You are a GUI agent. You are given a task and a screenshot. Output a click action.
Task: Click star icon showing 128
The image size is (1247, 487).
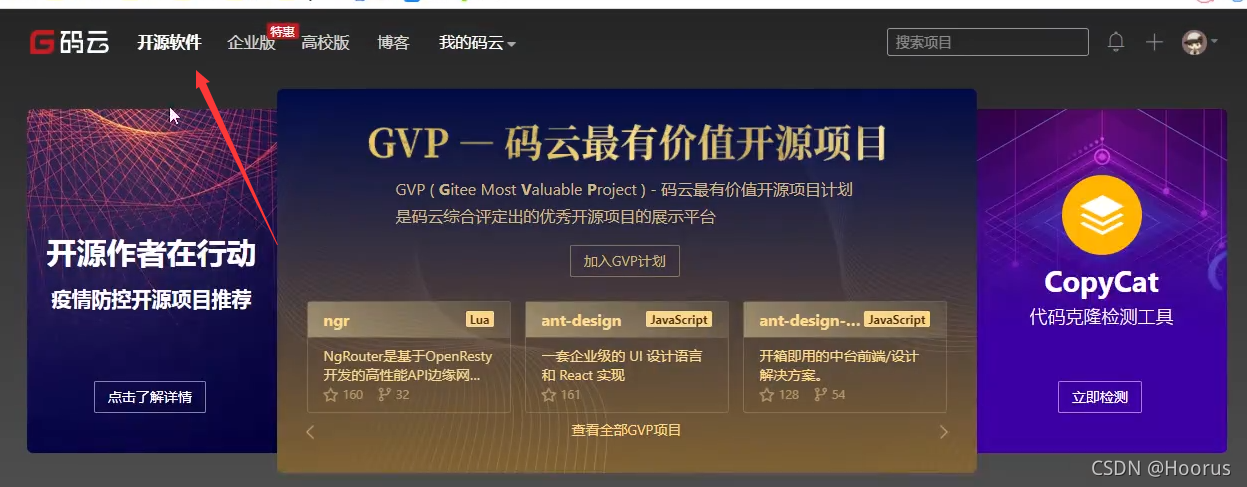pos(767,395)
